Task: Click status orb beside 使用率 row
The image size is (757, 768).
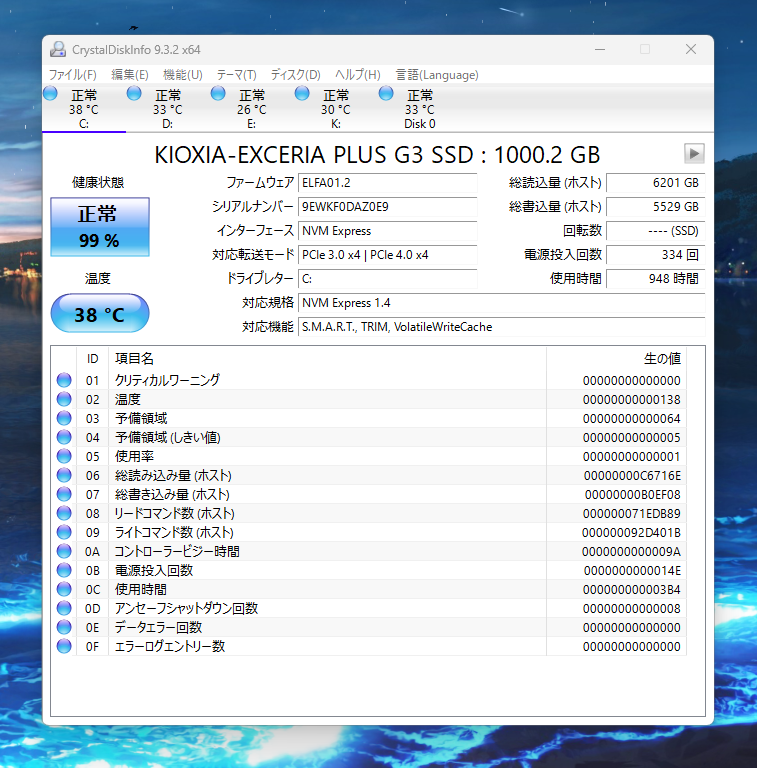Action: [x=64, y=456]
